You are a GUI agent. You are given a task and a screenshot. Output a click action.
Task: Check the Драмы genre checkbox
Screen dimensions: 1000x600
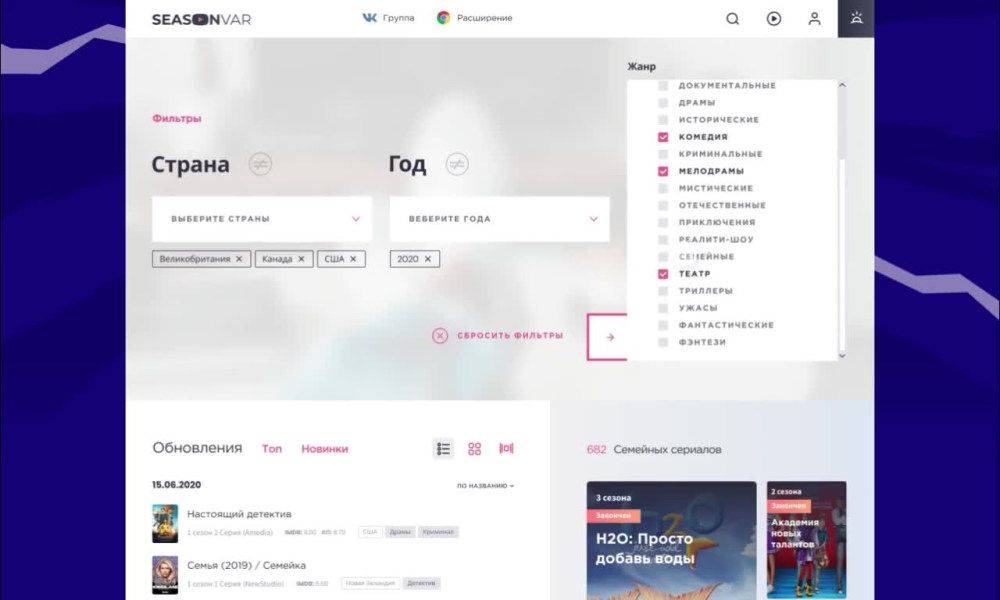click(663, 103)
